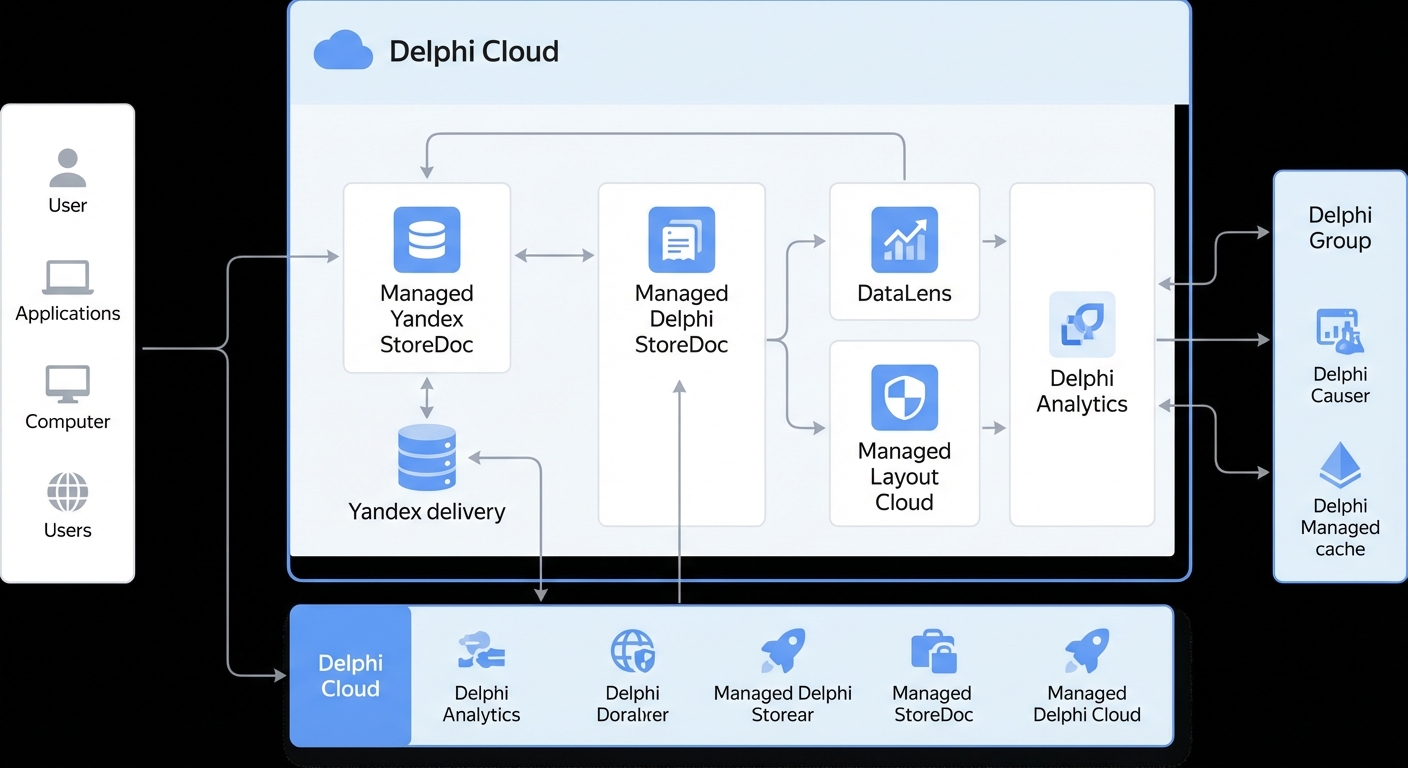
Task: Click the Managed StoreDoc briefcase icon
Action: pyautogui.click(x=934, y=651)
